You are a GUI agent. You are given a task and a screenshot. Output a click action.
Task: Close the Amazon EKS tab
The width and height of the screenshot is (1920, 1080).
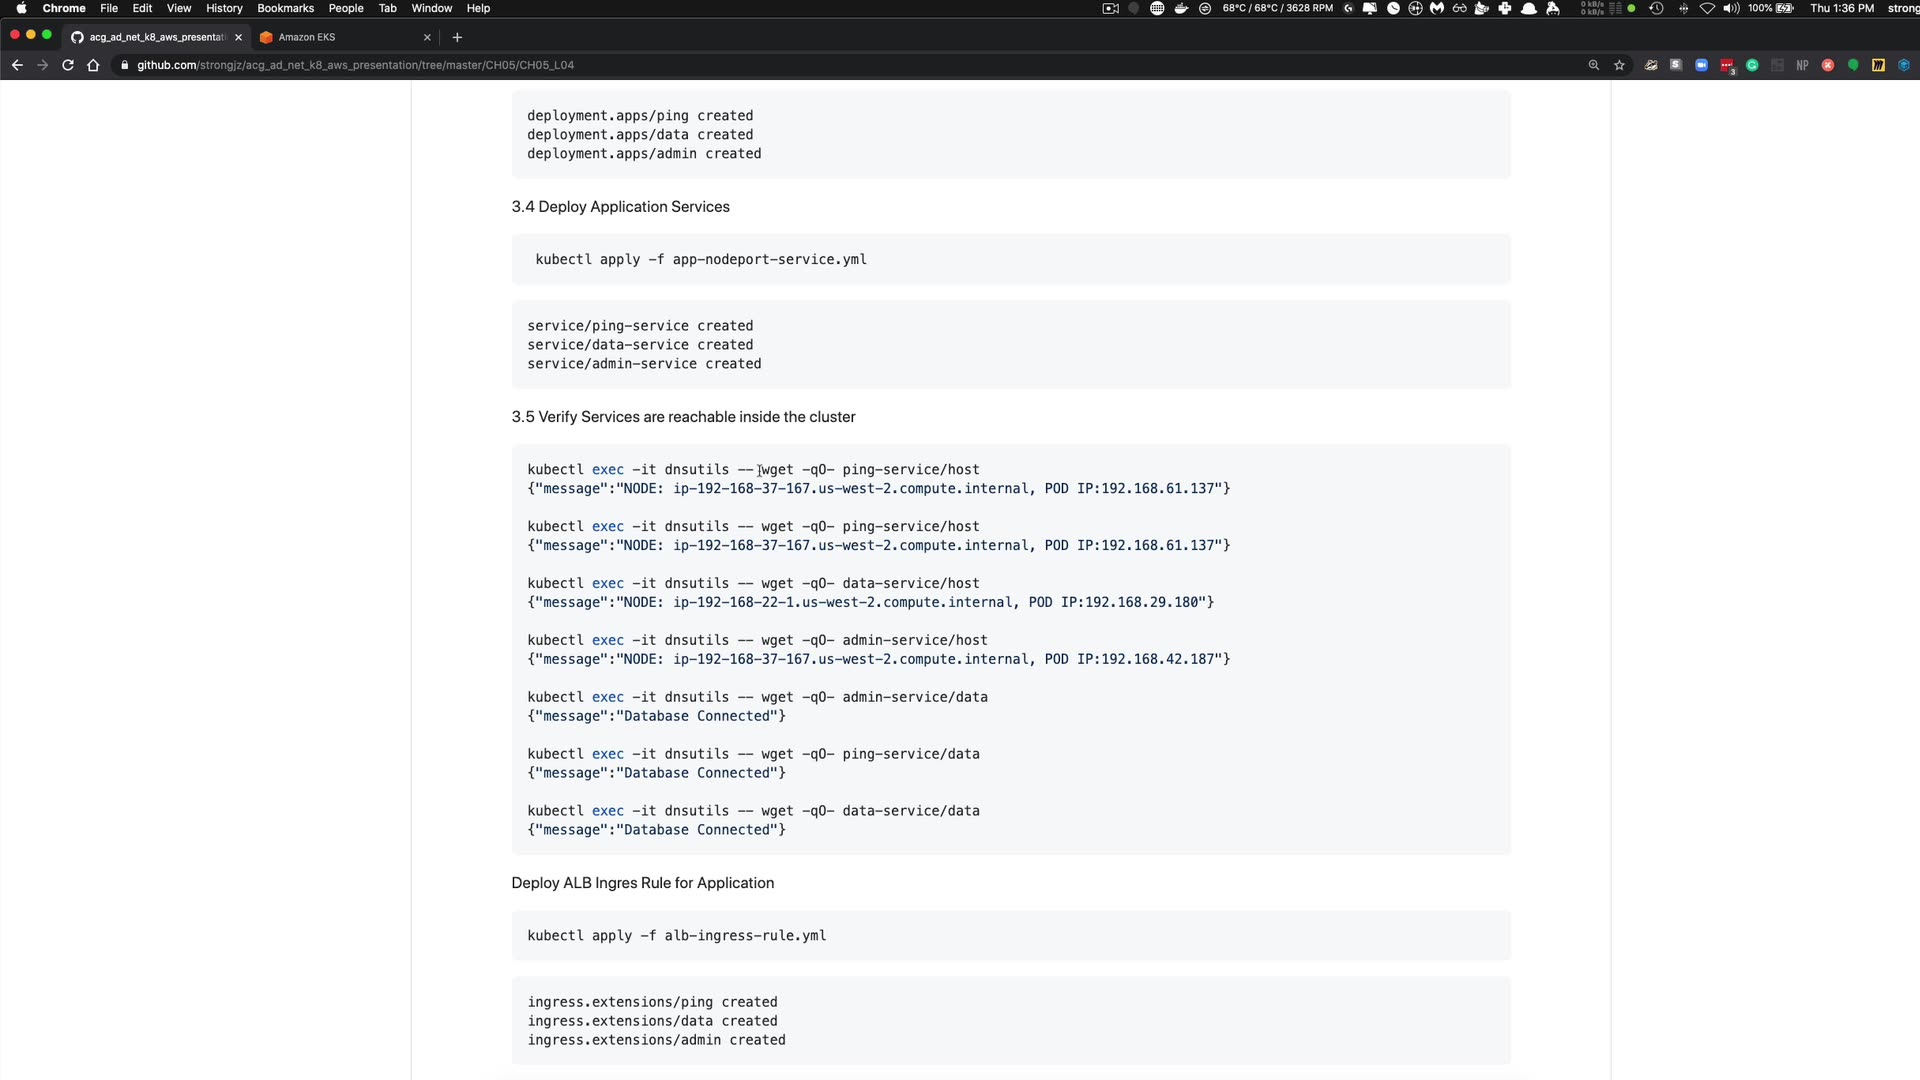427,37
